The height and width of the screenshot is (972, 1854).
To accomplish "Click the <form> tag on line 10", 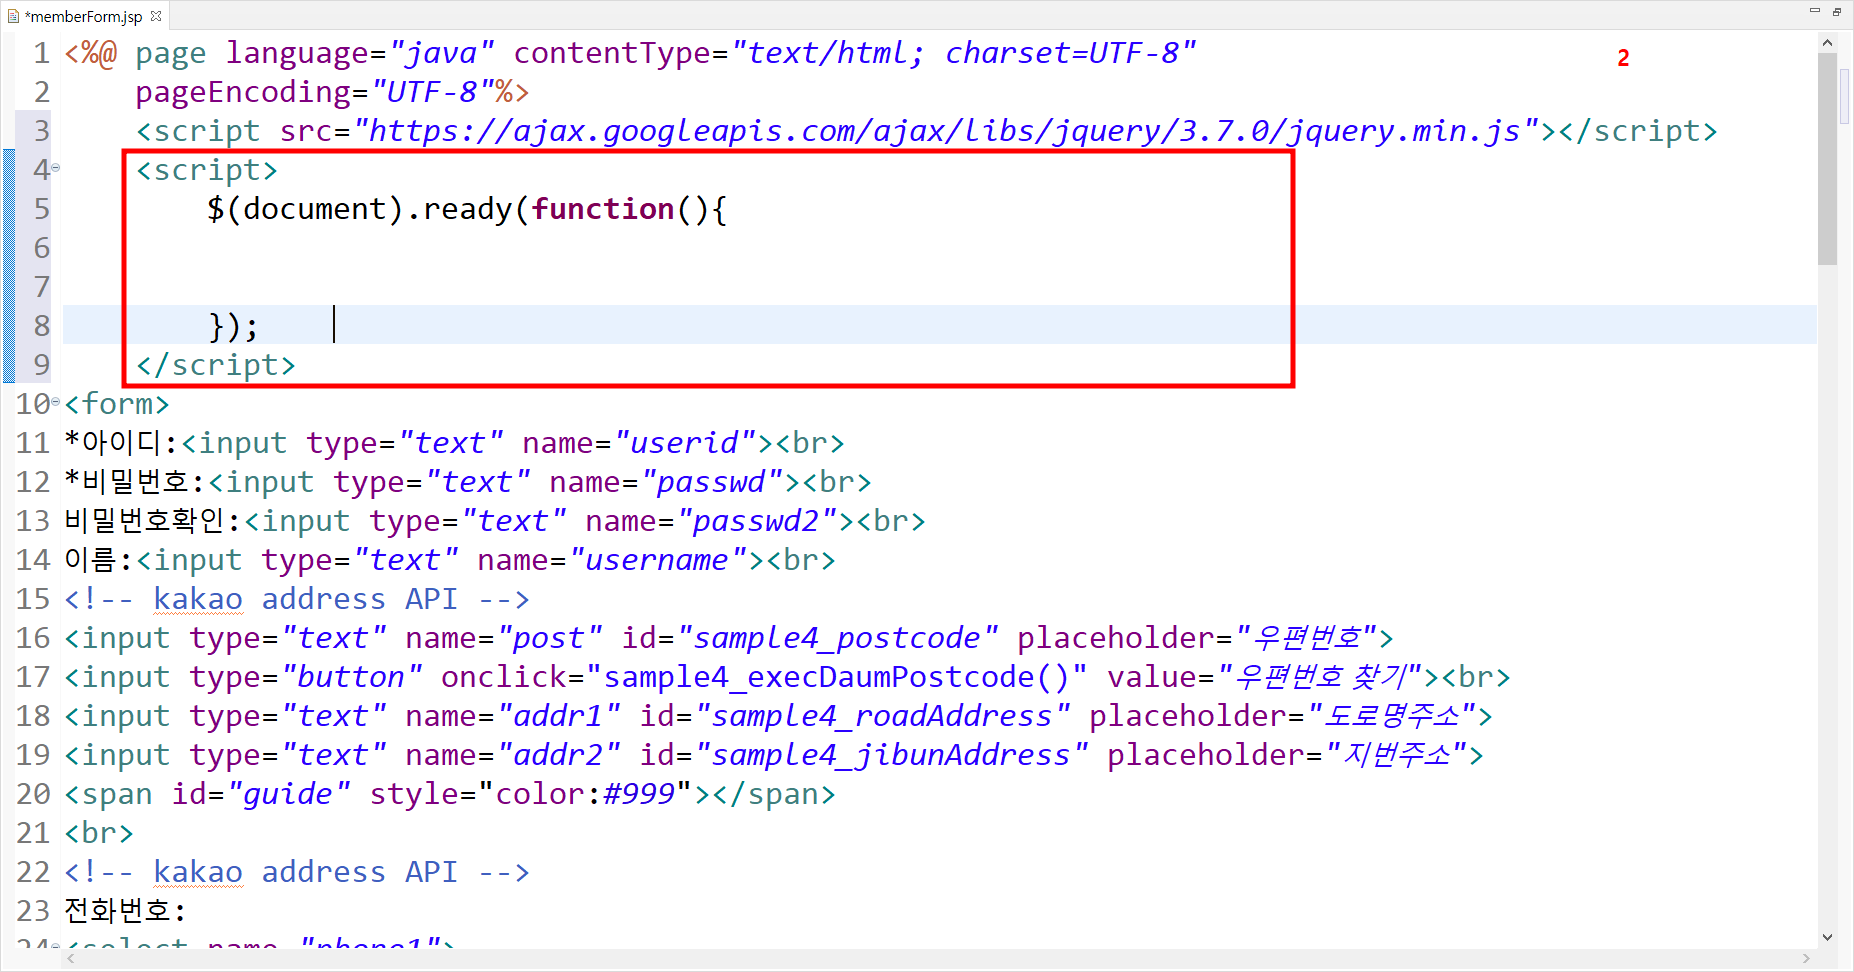I will click(x=117, y=404).
